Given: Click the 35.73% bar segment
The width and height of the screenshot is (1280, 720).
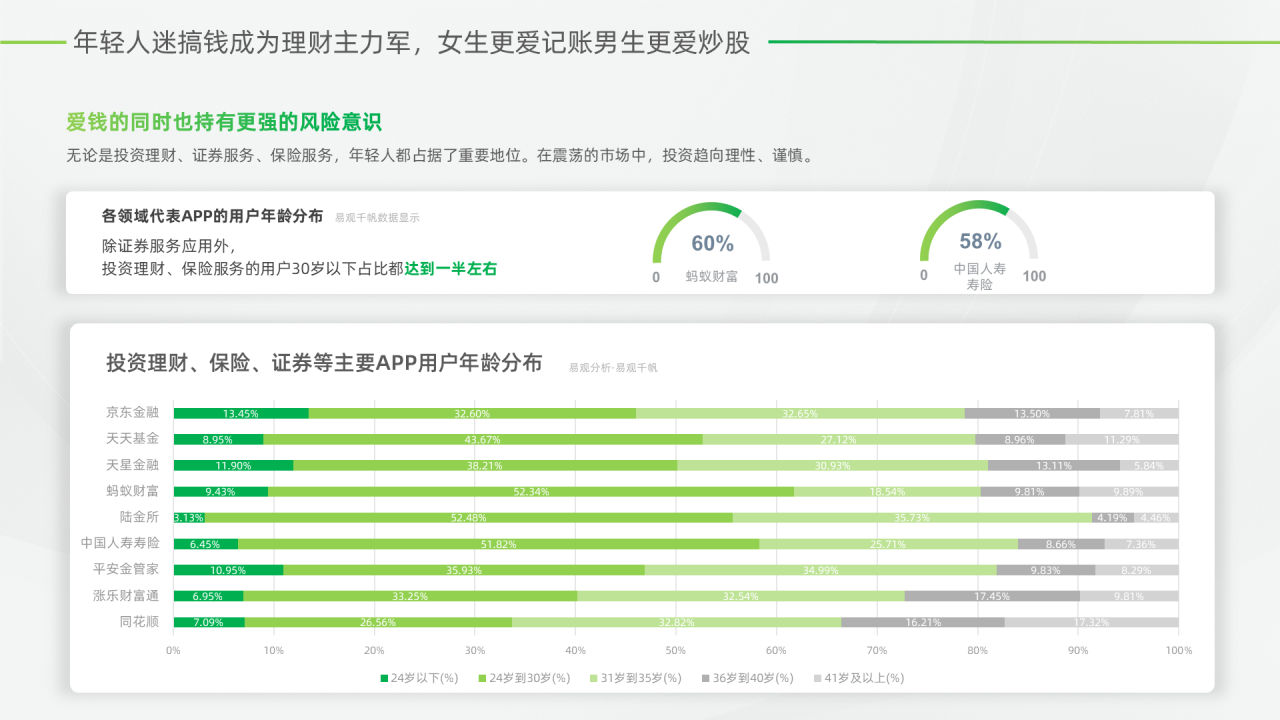Looking at the screenshot, I should 912,518.
